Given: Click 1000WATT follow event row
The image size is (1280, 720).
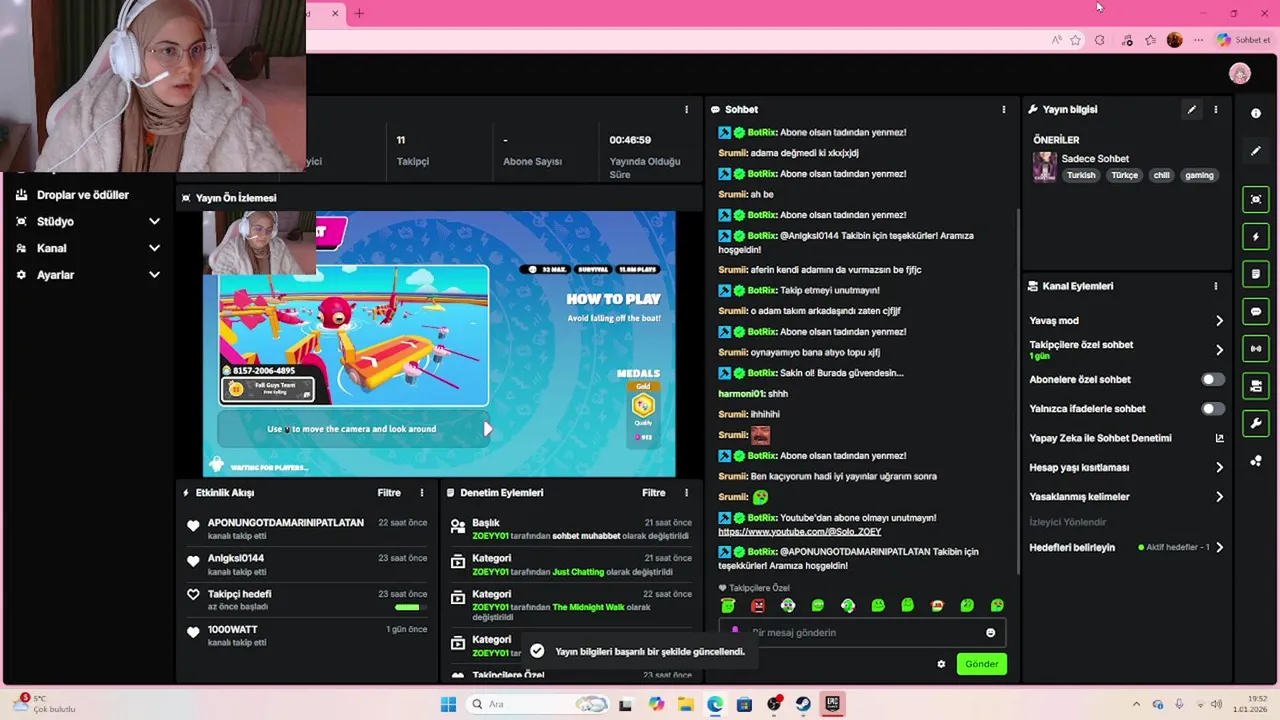Looking at the screenshot, I should [x=308, y=636].
